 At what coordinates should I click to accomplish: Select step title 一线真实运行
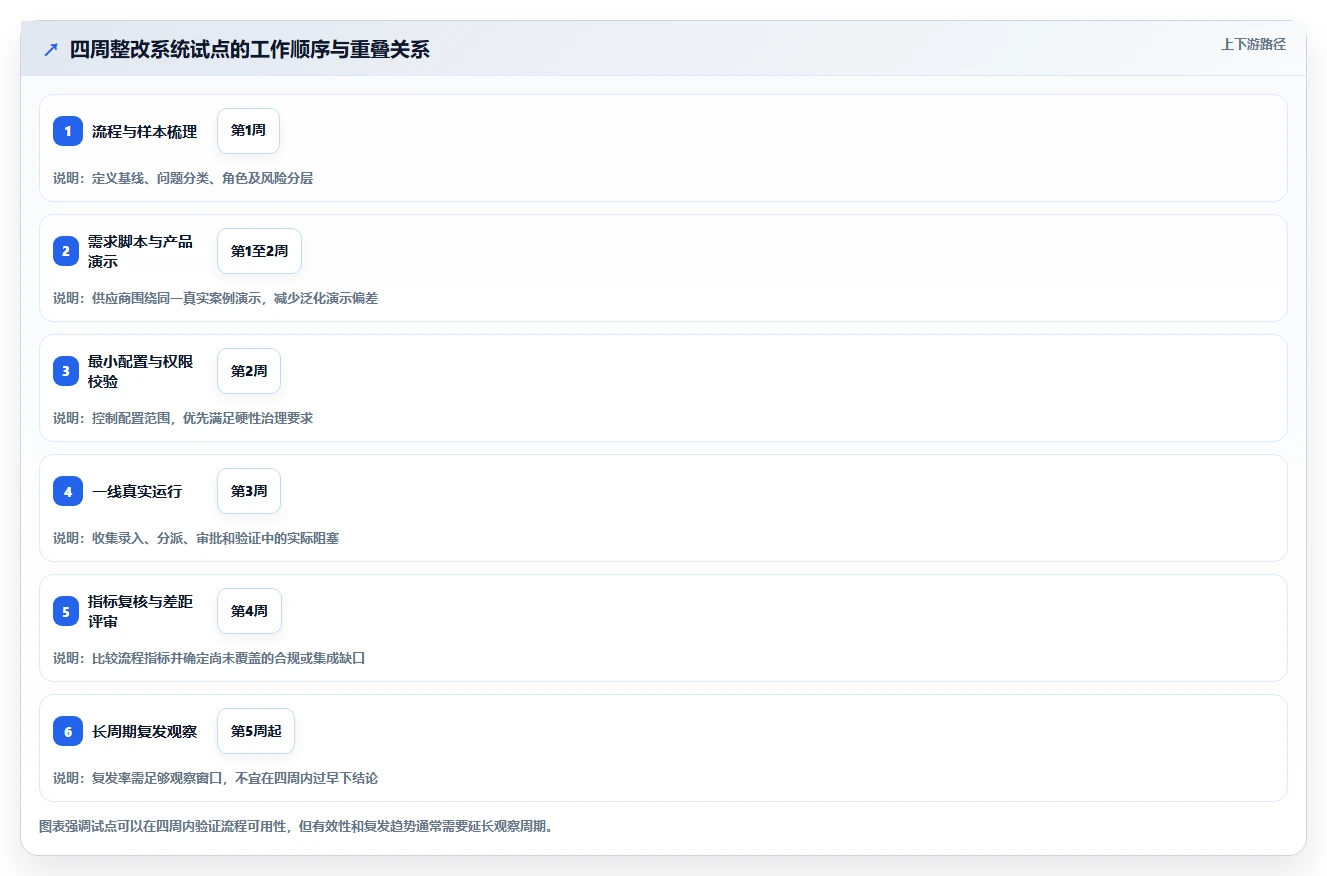point(137,492)
